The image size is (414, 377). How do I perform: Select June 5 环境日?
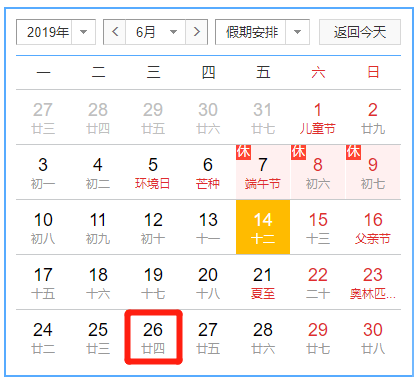pyautogui.click(x=153, y=172)
